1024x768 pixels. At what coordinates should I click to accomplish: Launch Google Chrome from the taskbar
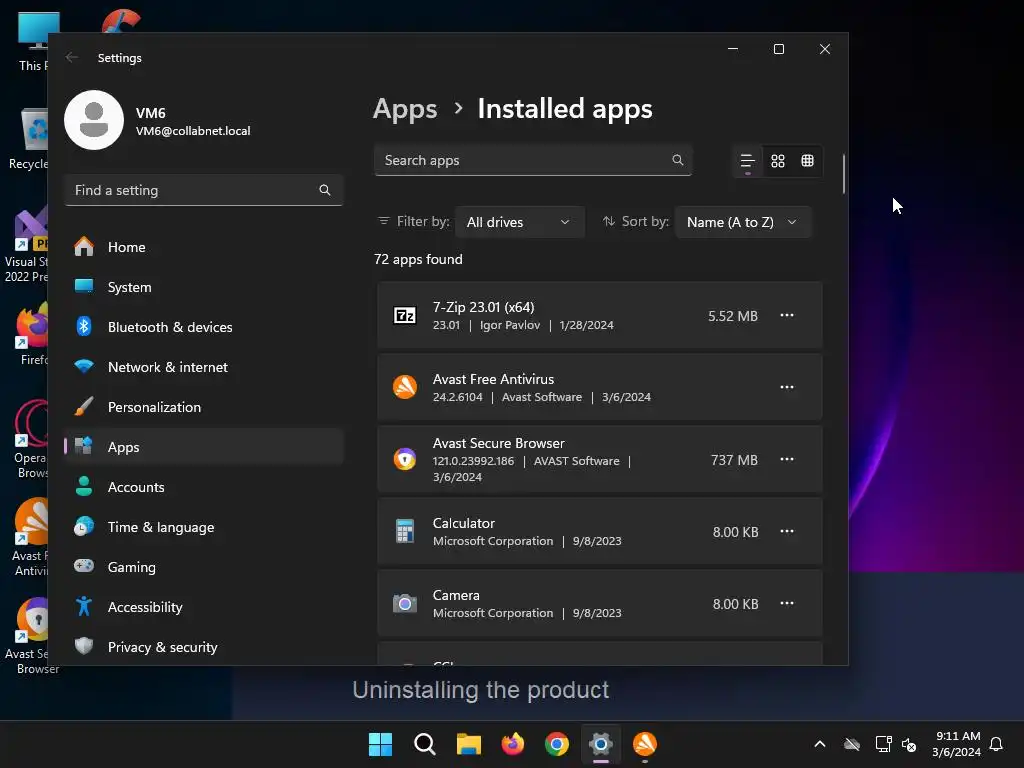tap(557, 744)
